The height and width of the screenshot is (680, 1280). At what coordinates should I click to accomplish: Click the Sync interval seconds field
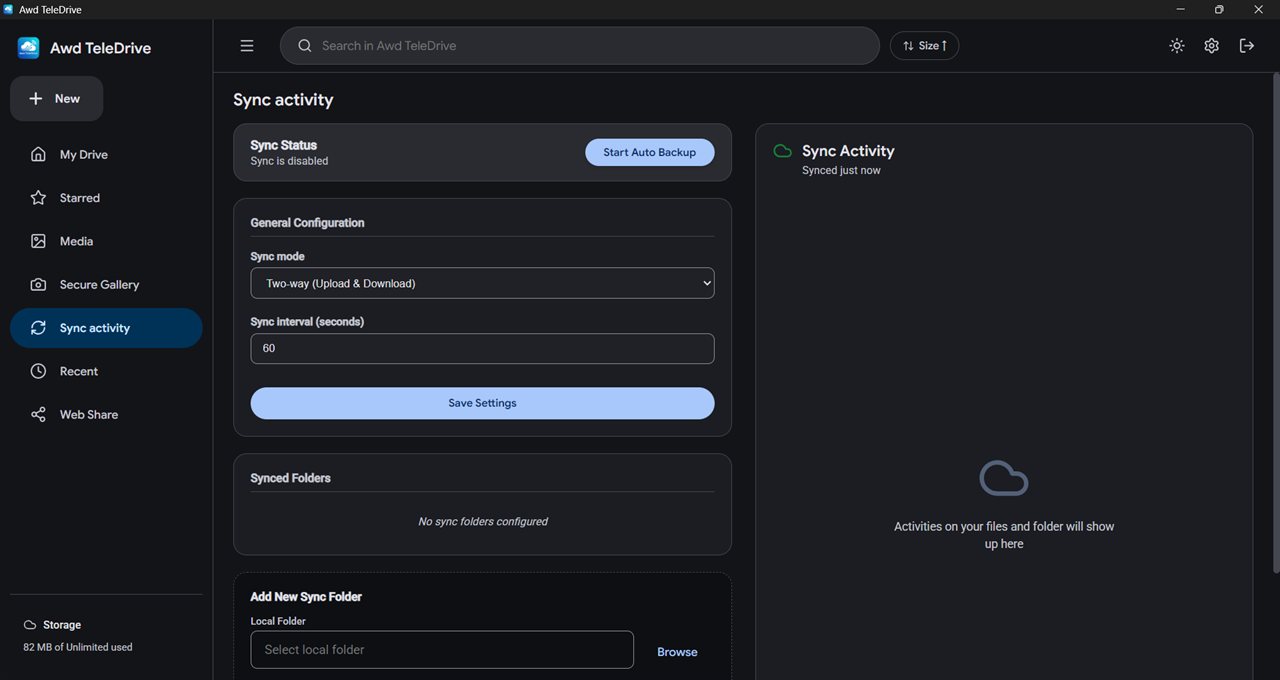(482, 348)
